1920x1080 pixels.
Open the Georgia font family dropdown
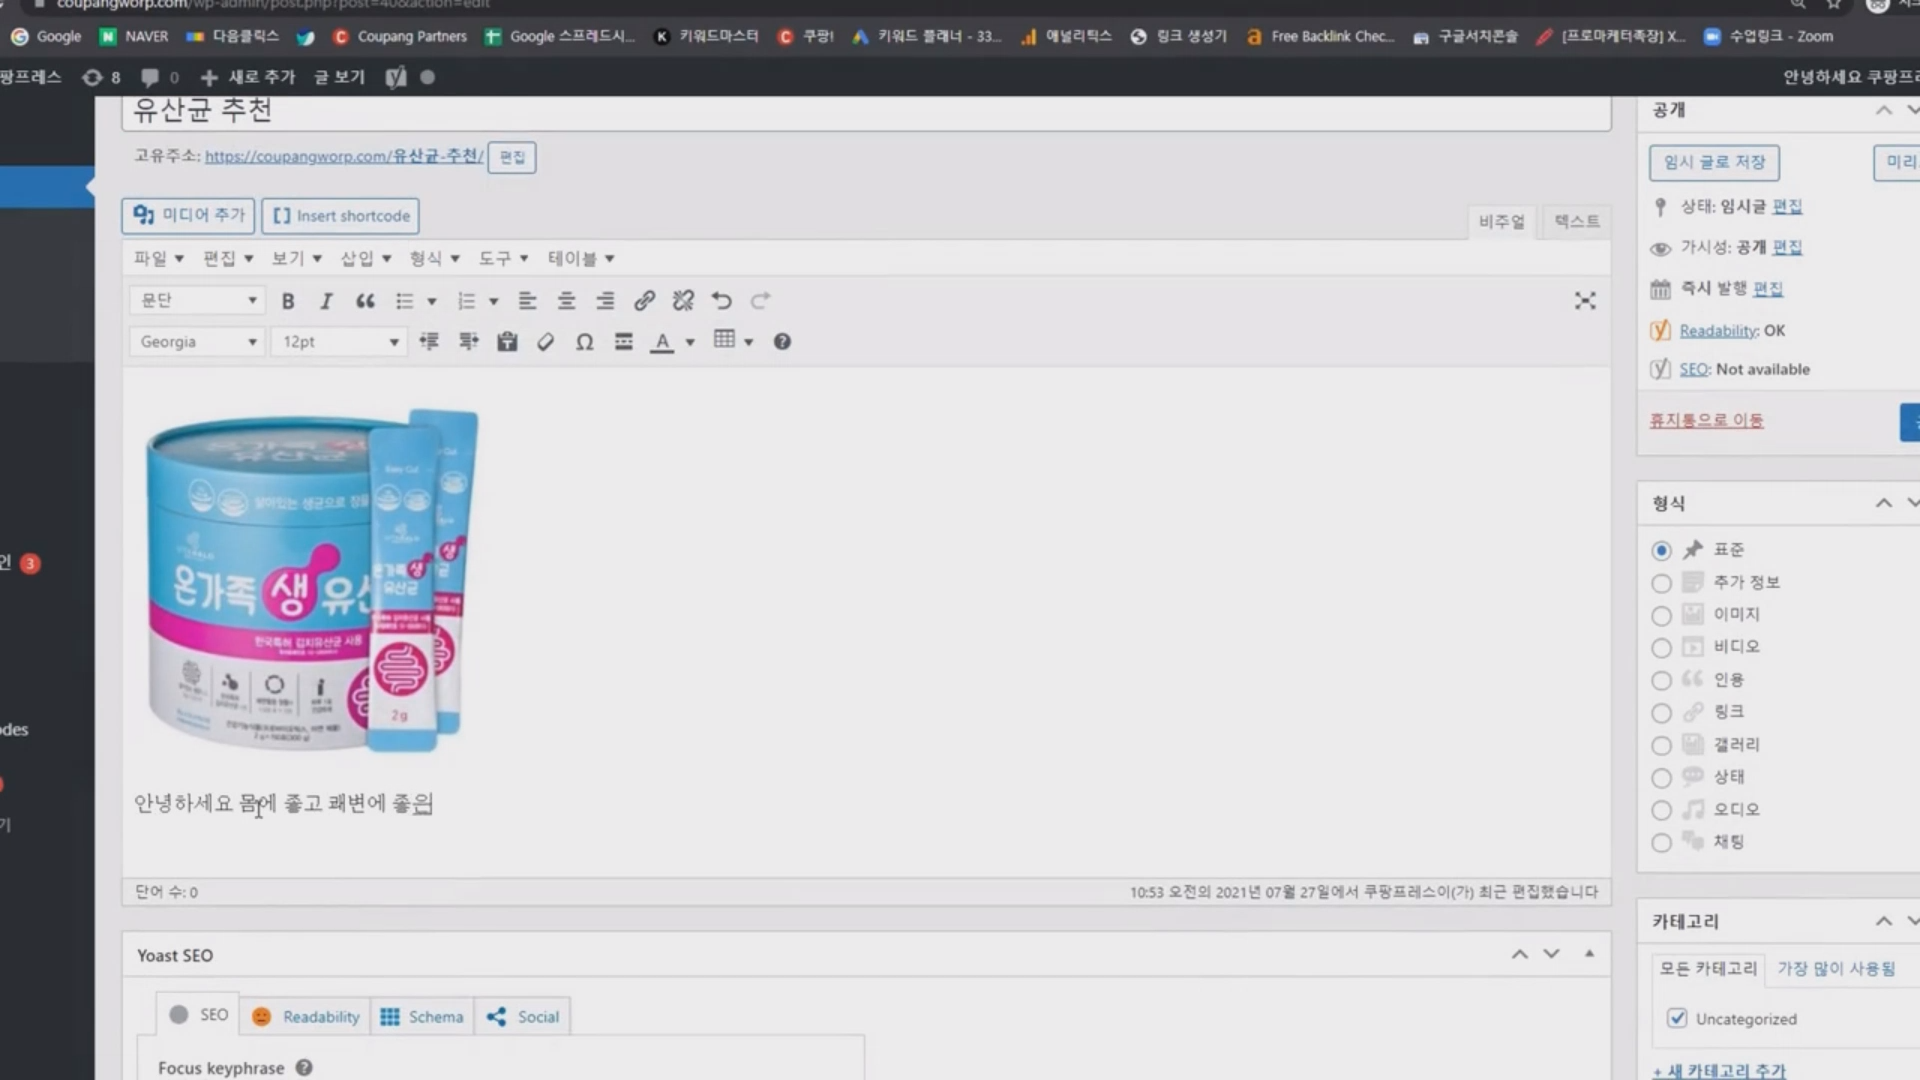(197, 342)
